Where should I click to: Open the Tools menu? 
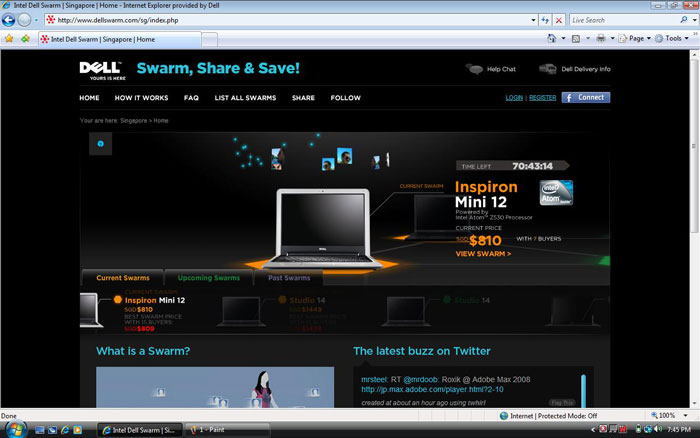tap(672, 38)
